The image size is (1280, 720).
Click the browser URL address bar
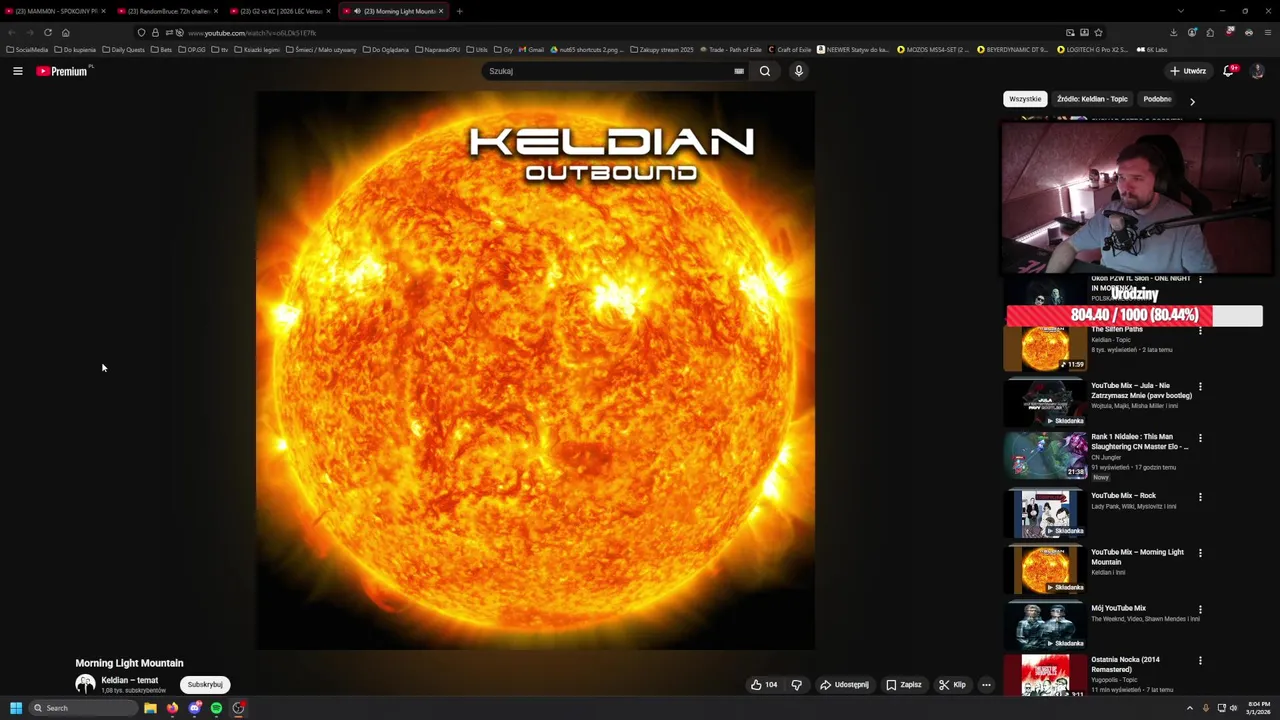(620, 33)
